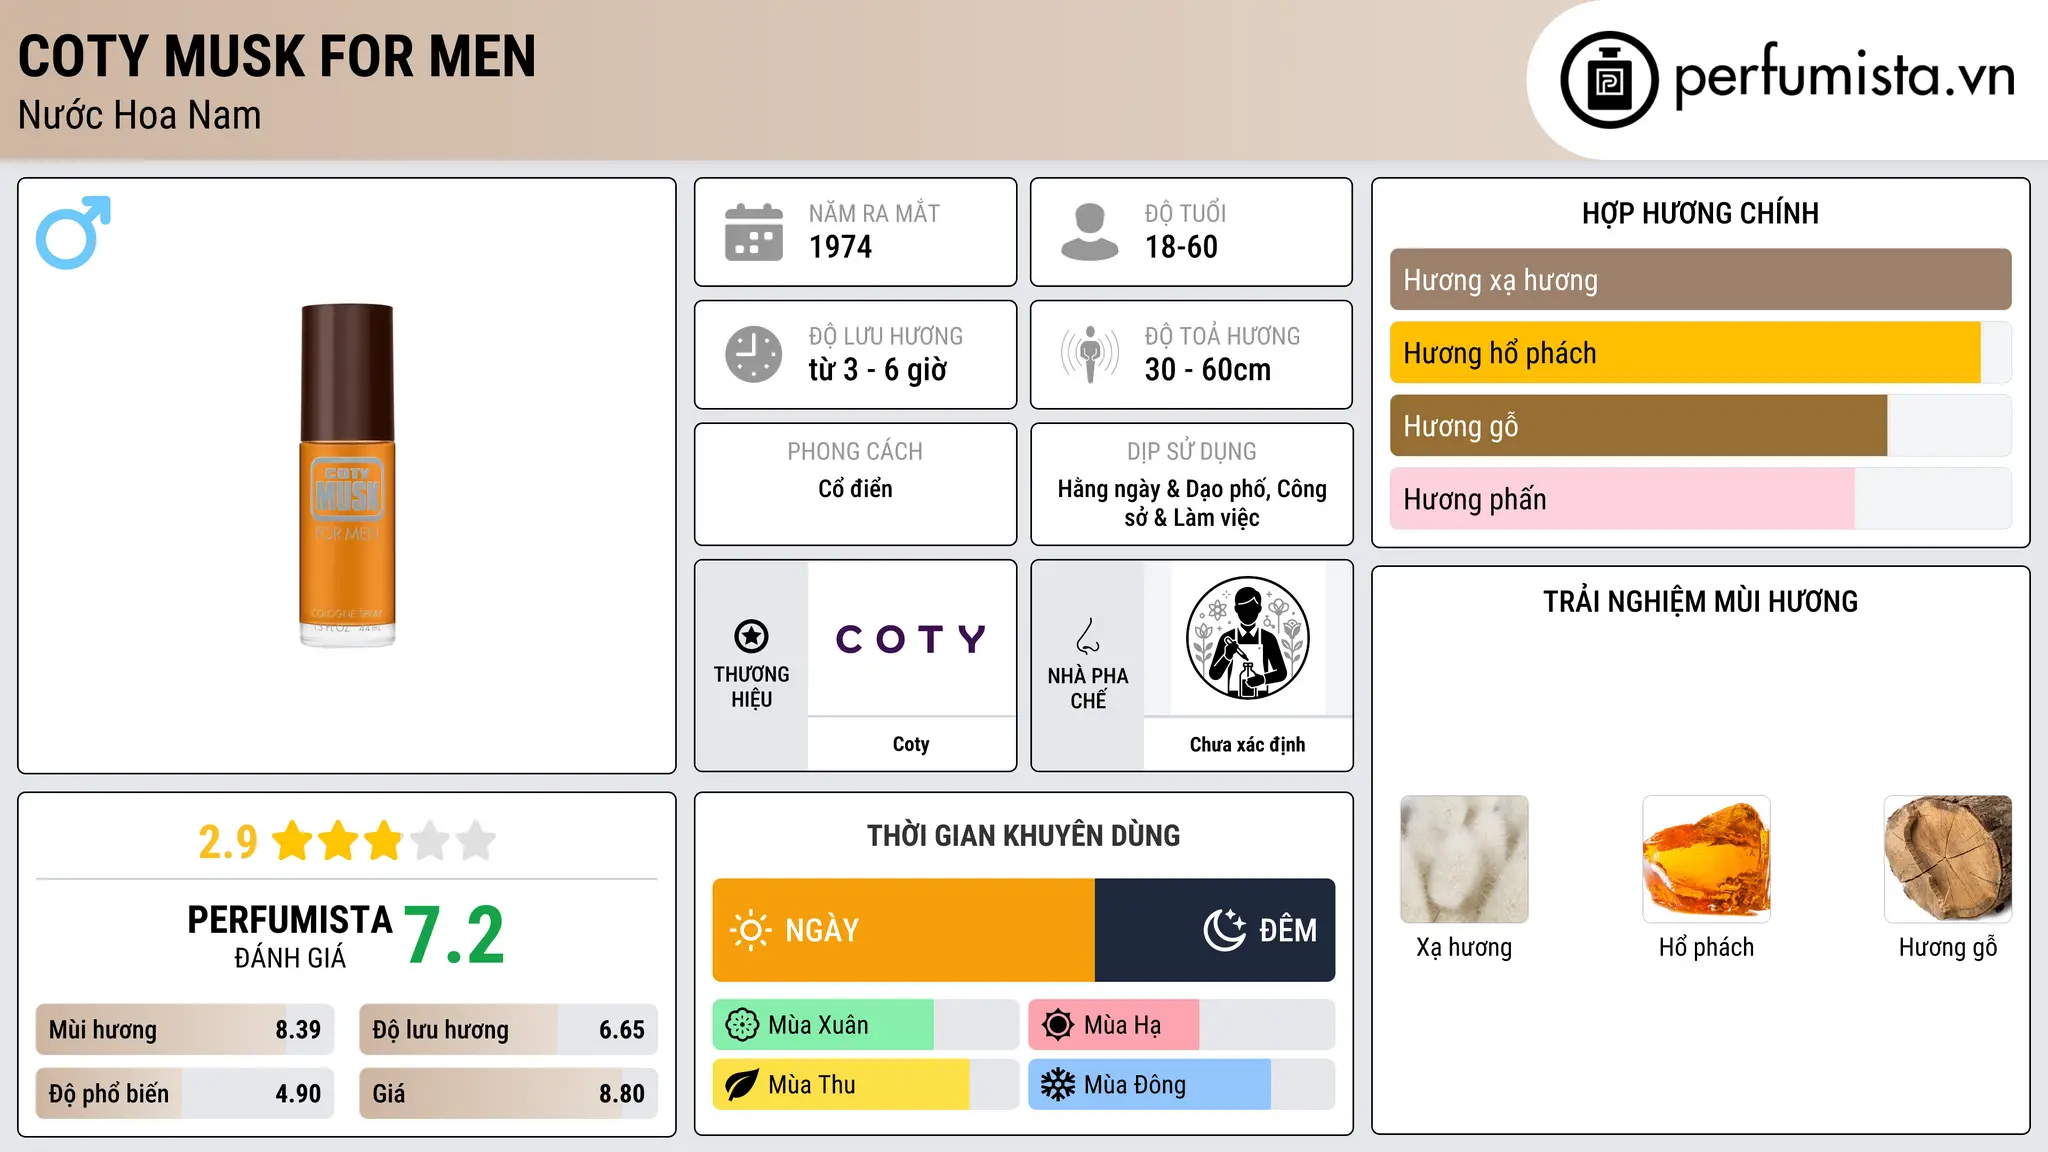Screen dimensions: 2048x1152
Task: Click the Độ phổ biến 4.90 score bar
Action: (185, 1094)
